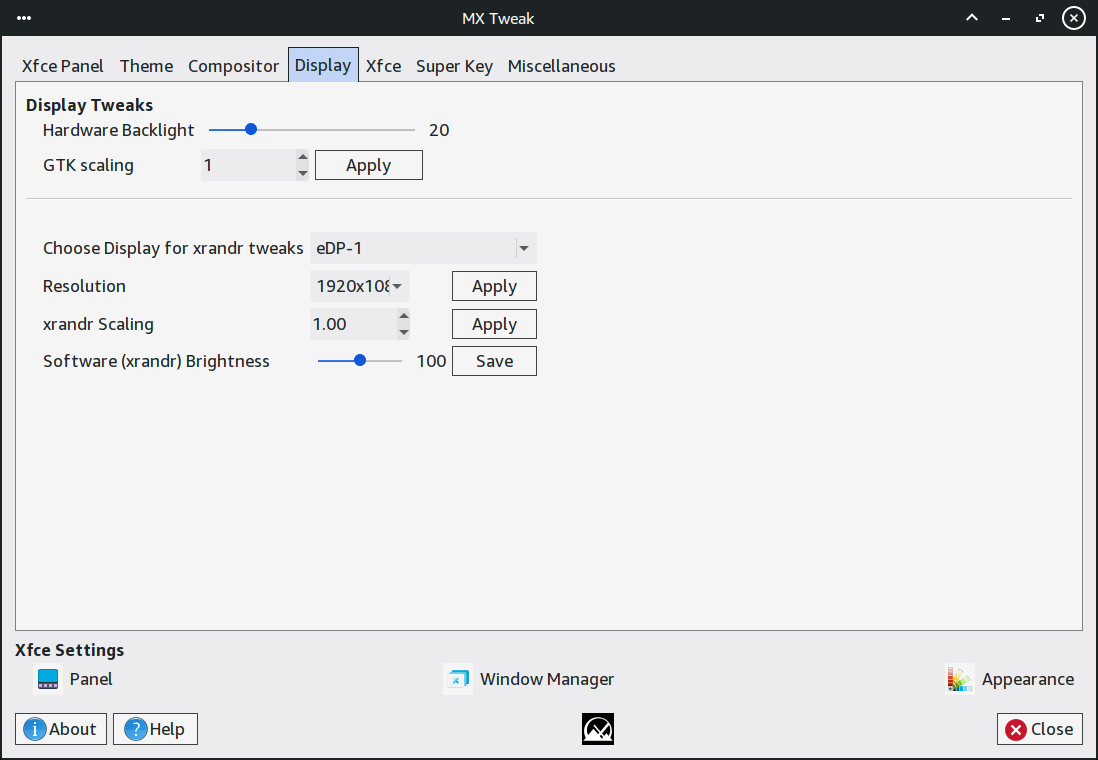1098x760 pixels.
Task: Open Appearance settings icon
Action: [960, 679]
